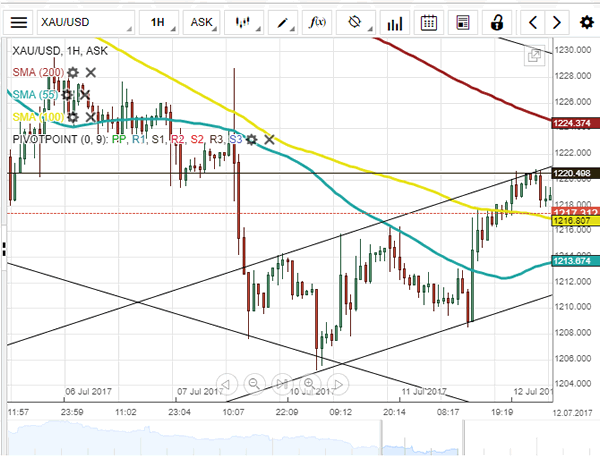The image size is (600, 459).
Task: Zoom in with magnifier plus button
Action: pyautogui.click(x=310, y=384)
